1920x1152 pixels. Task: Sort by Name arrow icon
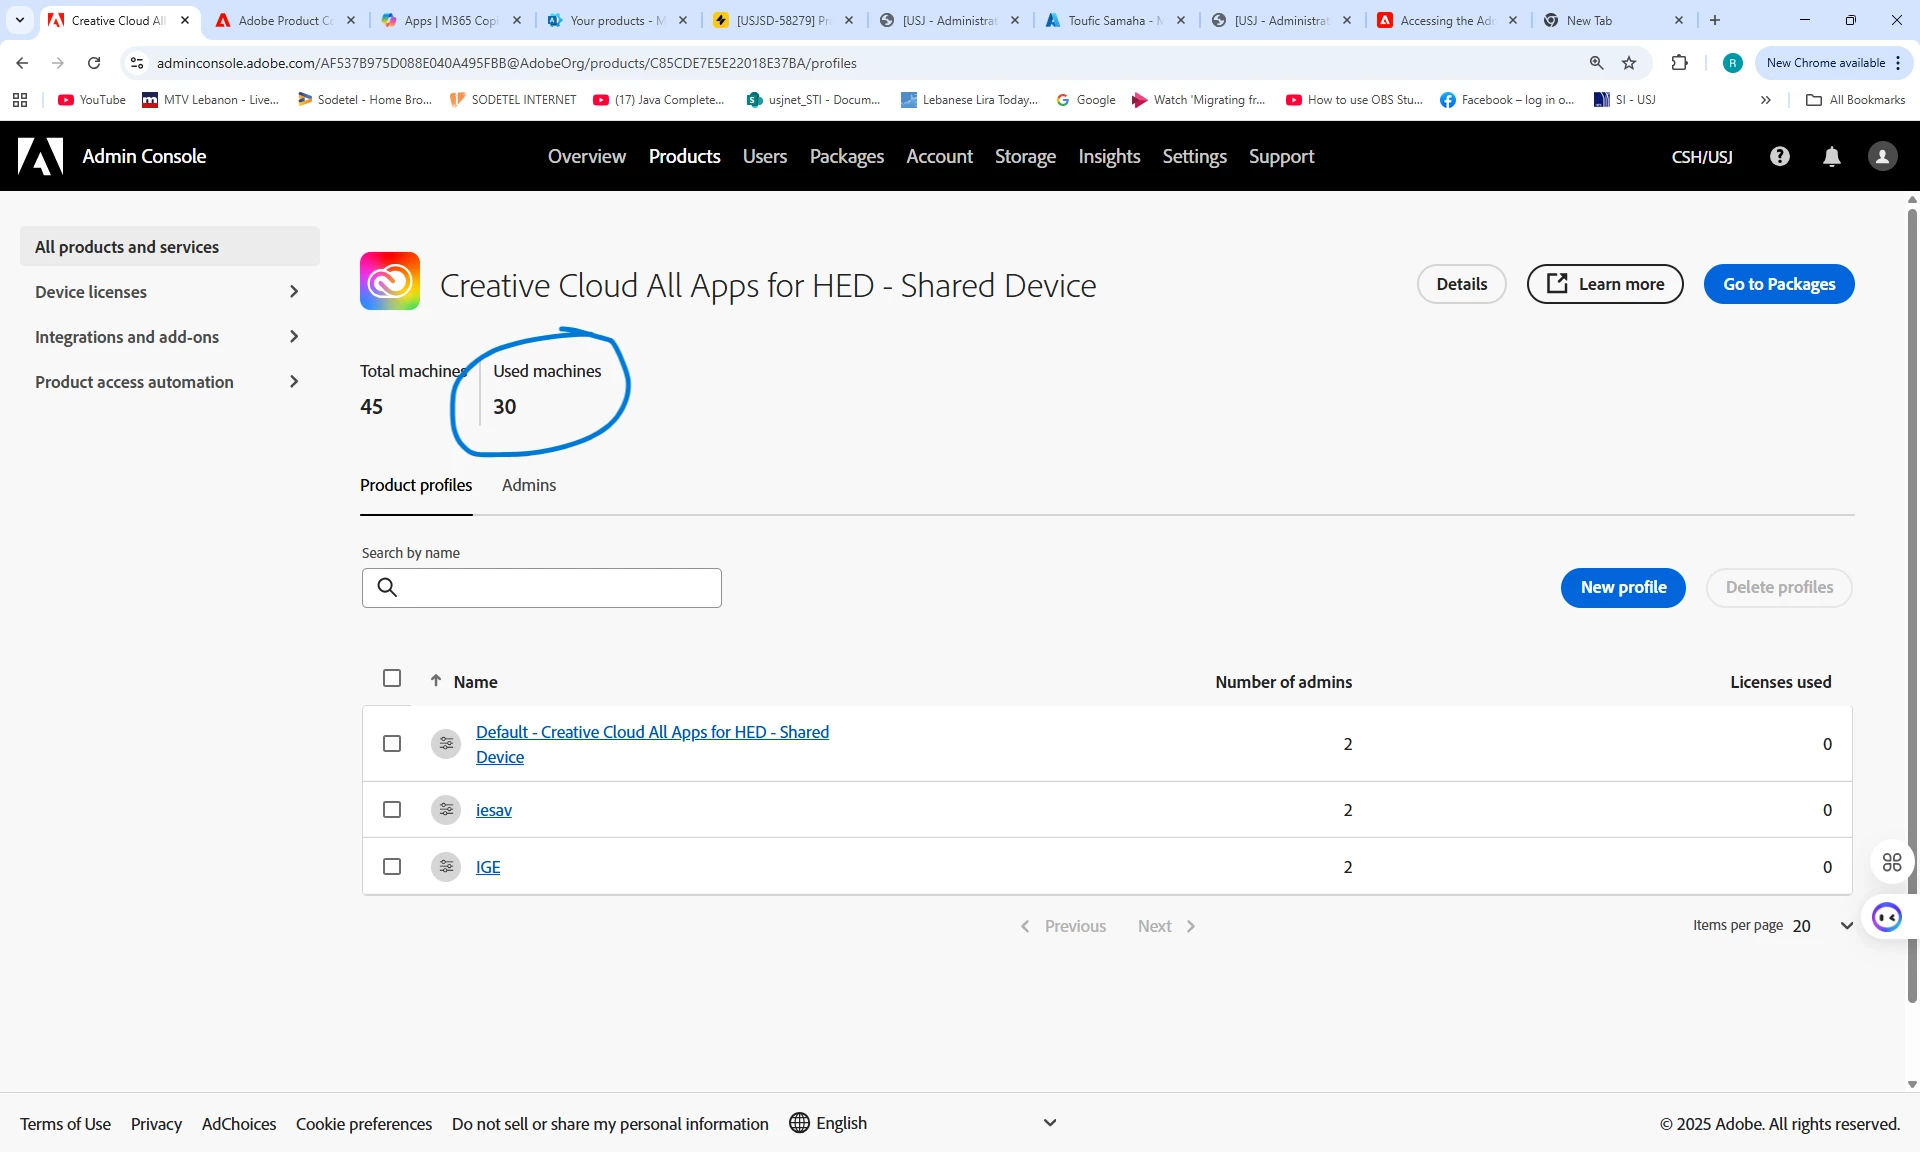(x=436, y=681)
